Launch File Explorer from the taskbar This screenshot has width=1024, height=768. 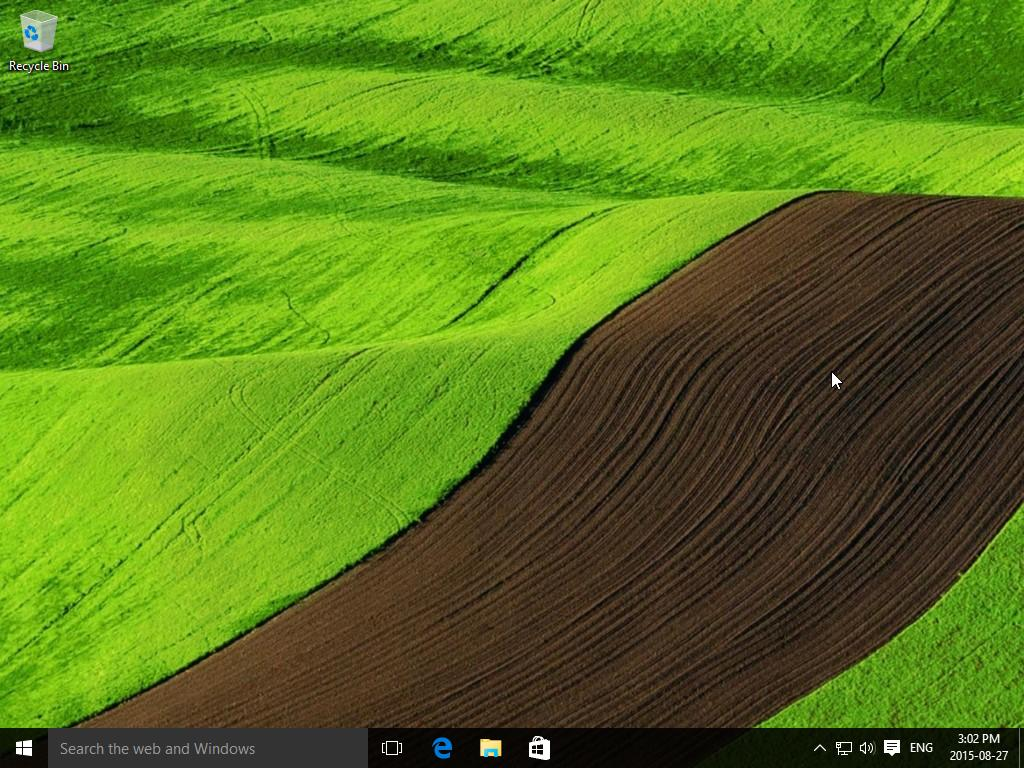click(489, 748)
